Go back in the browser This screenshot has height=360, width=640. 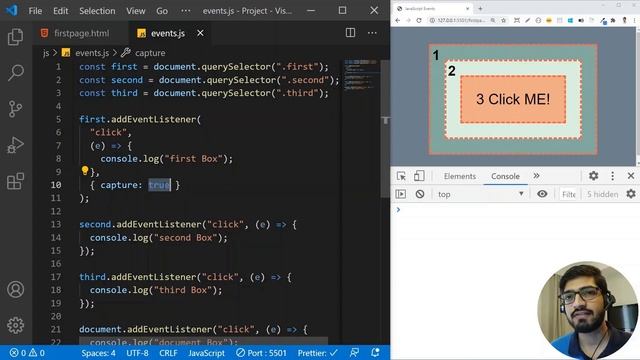(398, 20)
